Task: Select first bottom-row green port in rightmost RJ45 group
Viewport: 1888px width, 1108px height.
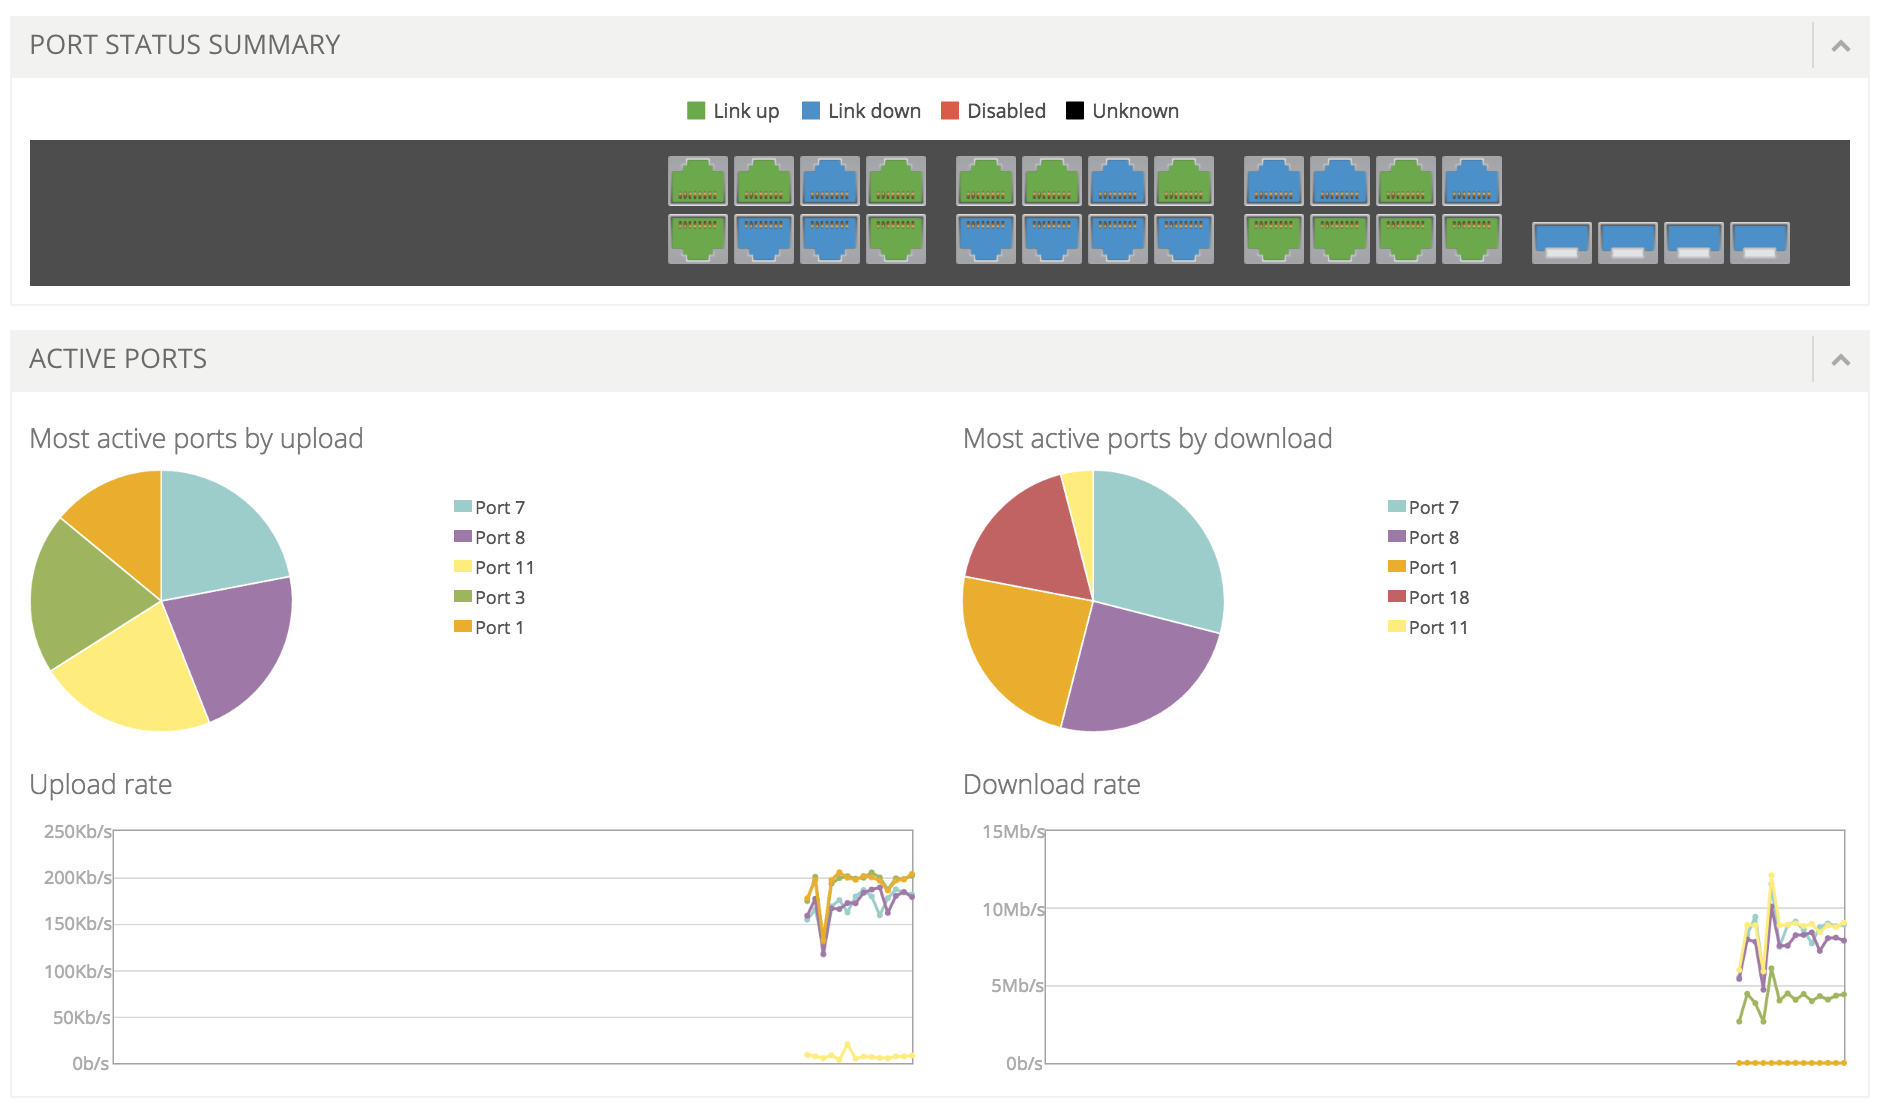Action: [x=1274, y=239]
